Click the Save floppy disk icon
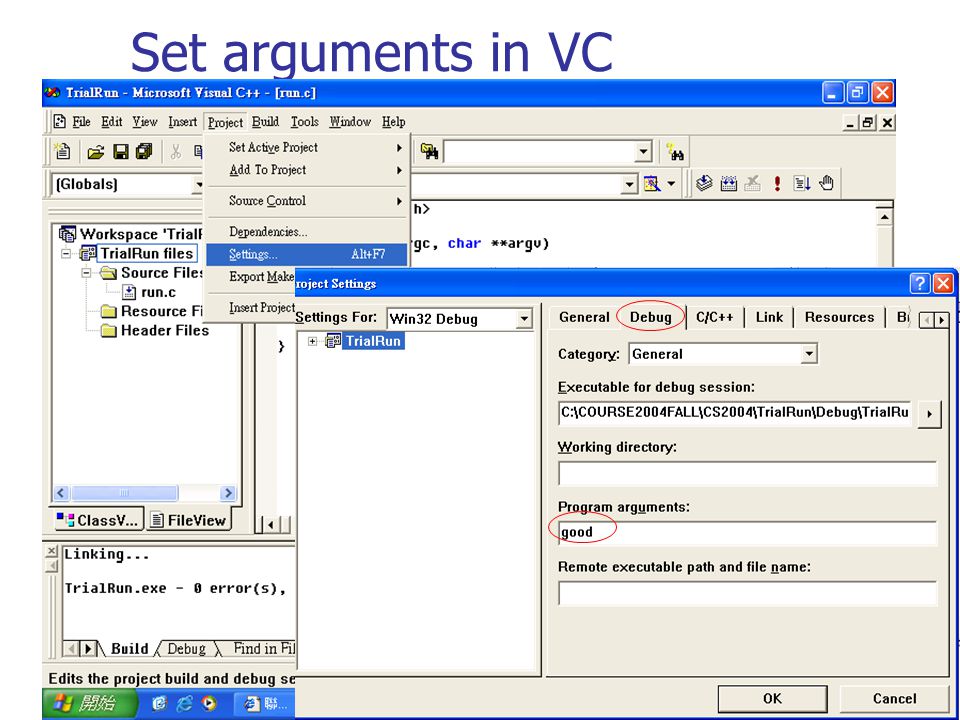Viewport: 960px width, 720px height. [121, 152]
